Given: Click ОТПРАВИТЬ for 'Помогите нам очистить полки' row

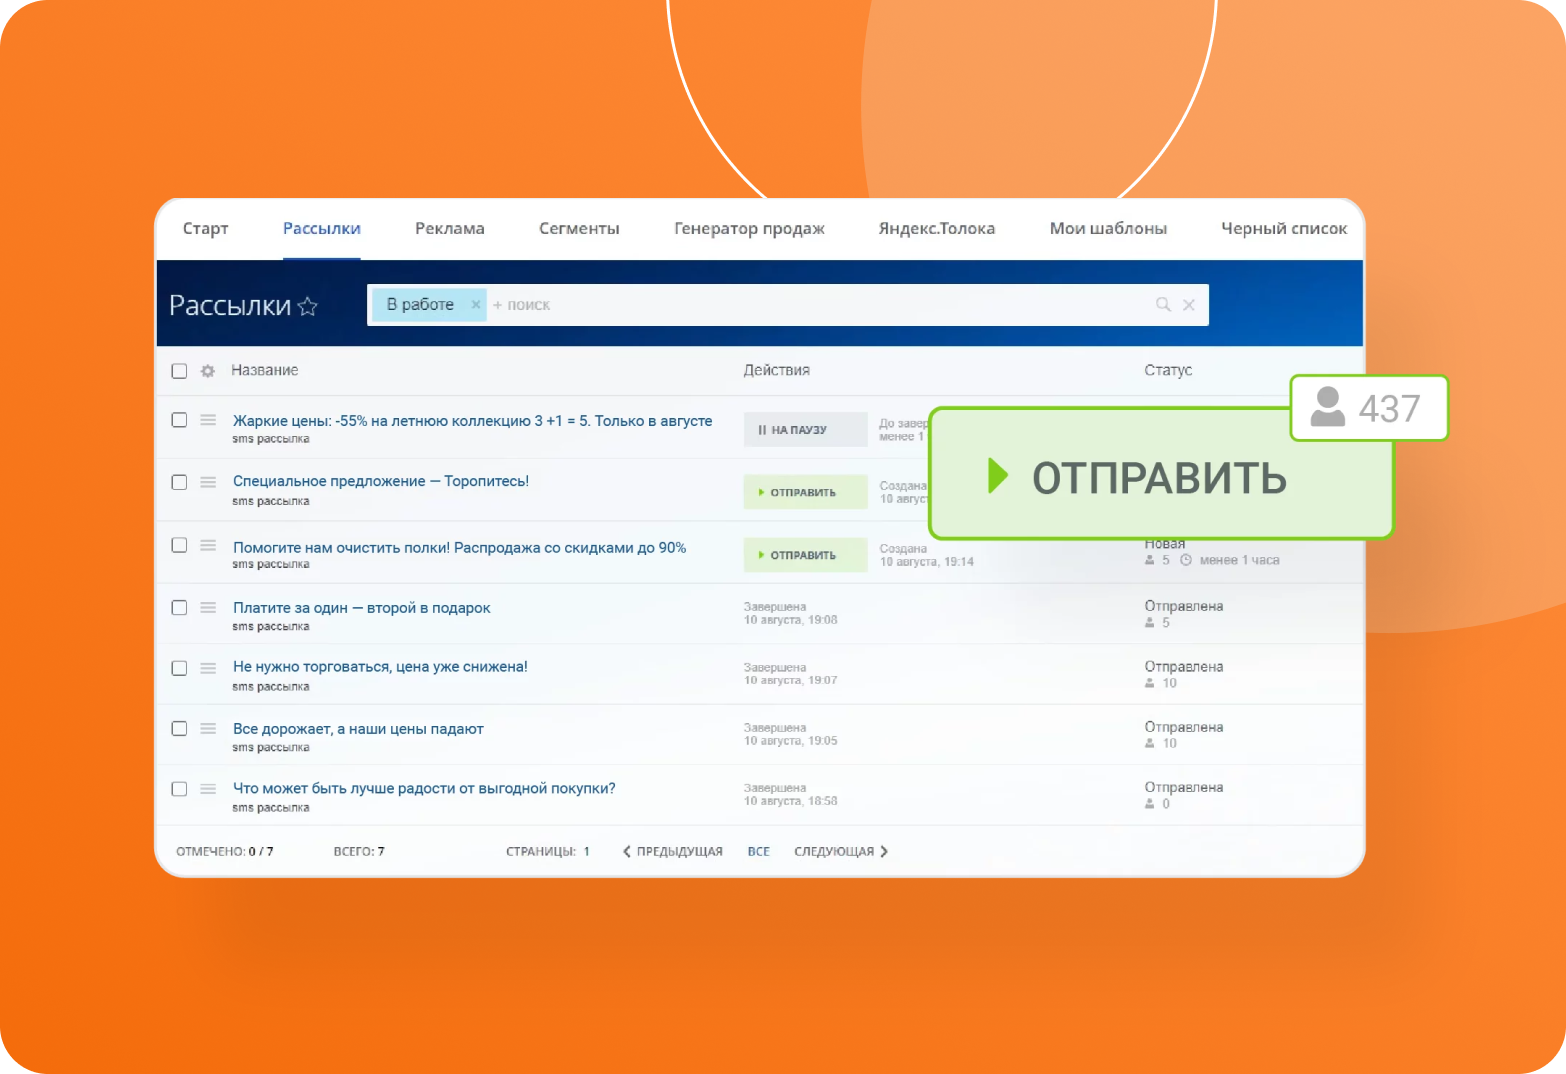Looking at the screenshot, I should click(x=805, y=555).
